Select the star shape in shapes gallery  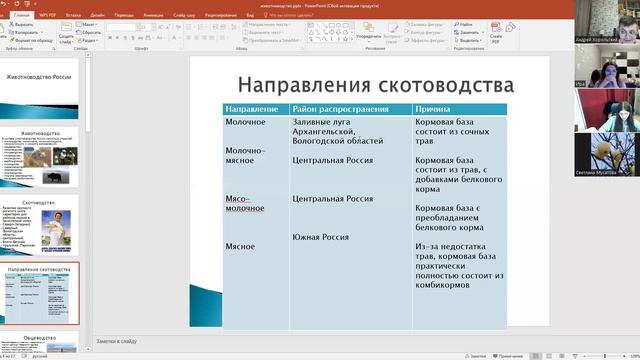point(345,39)
